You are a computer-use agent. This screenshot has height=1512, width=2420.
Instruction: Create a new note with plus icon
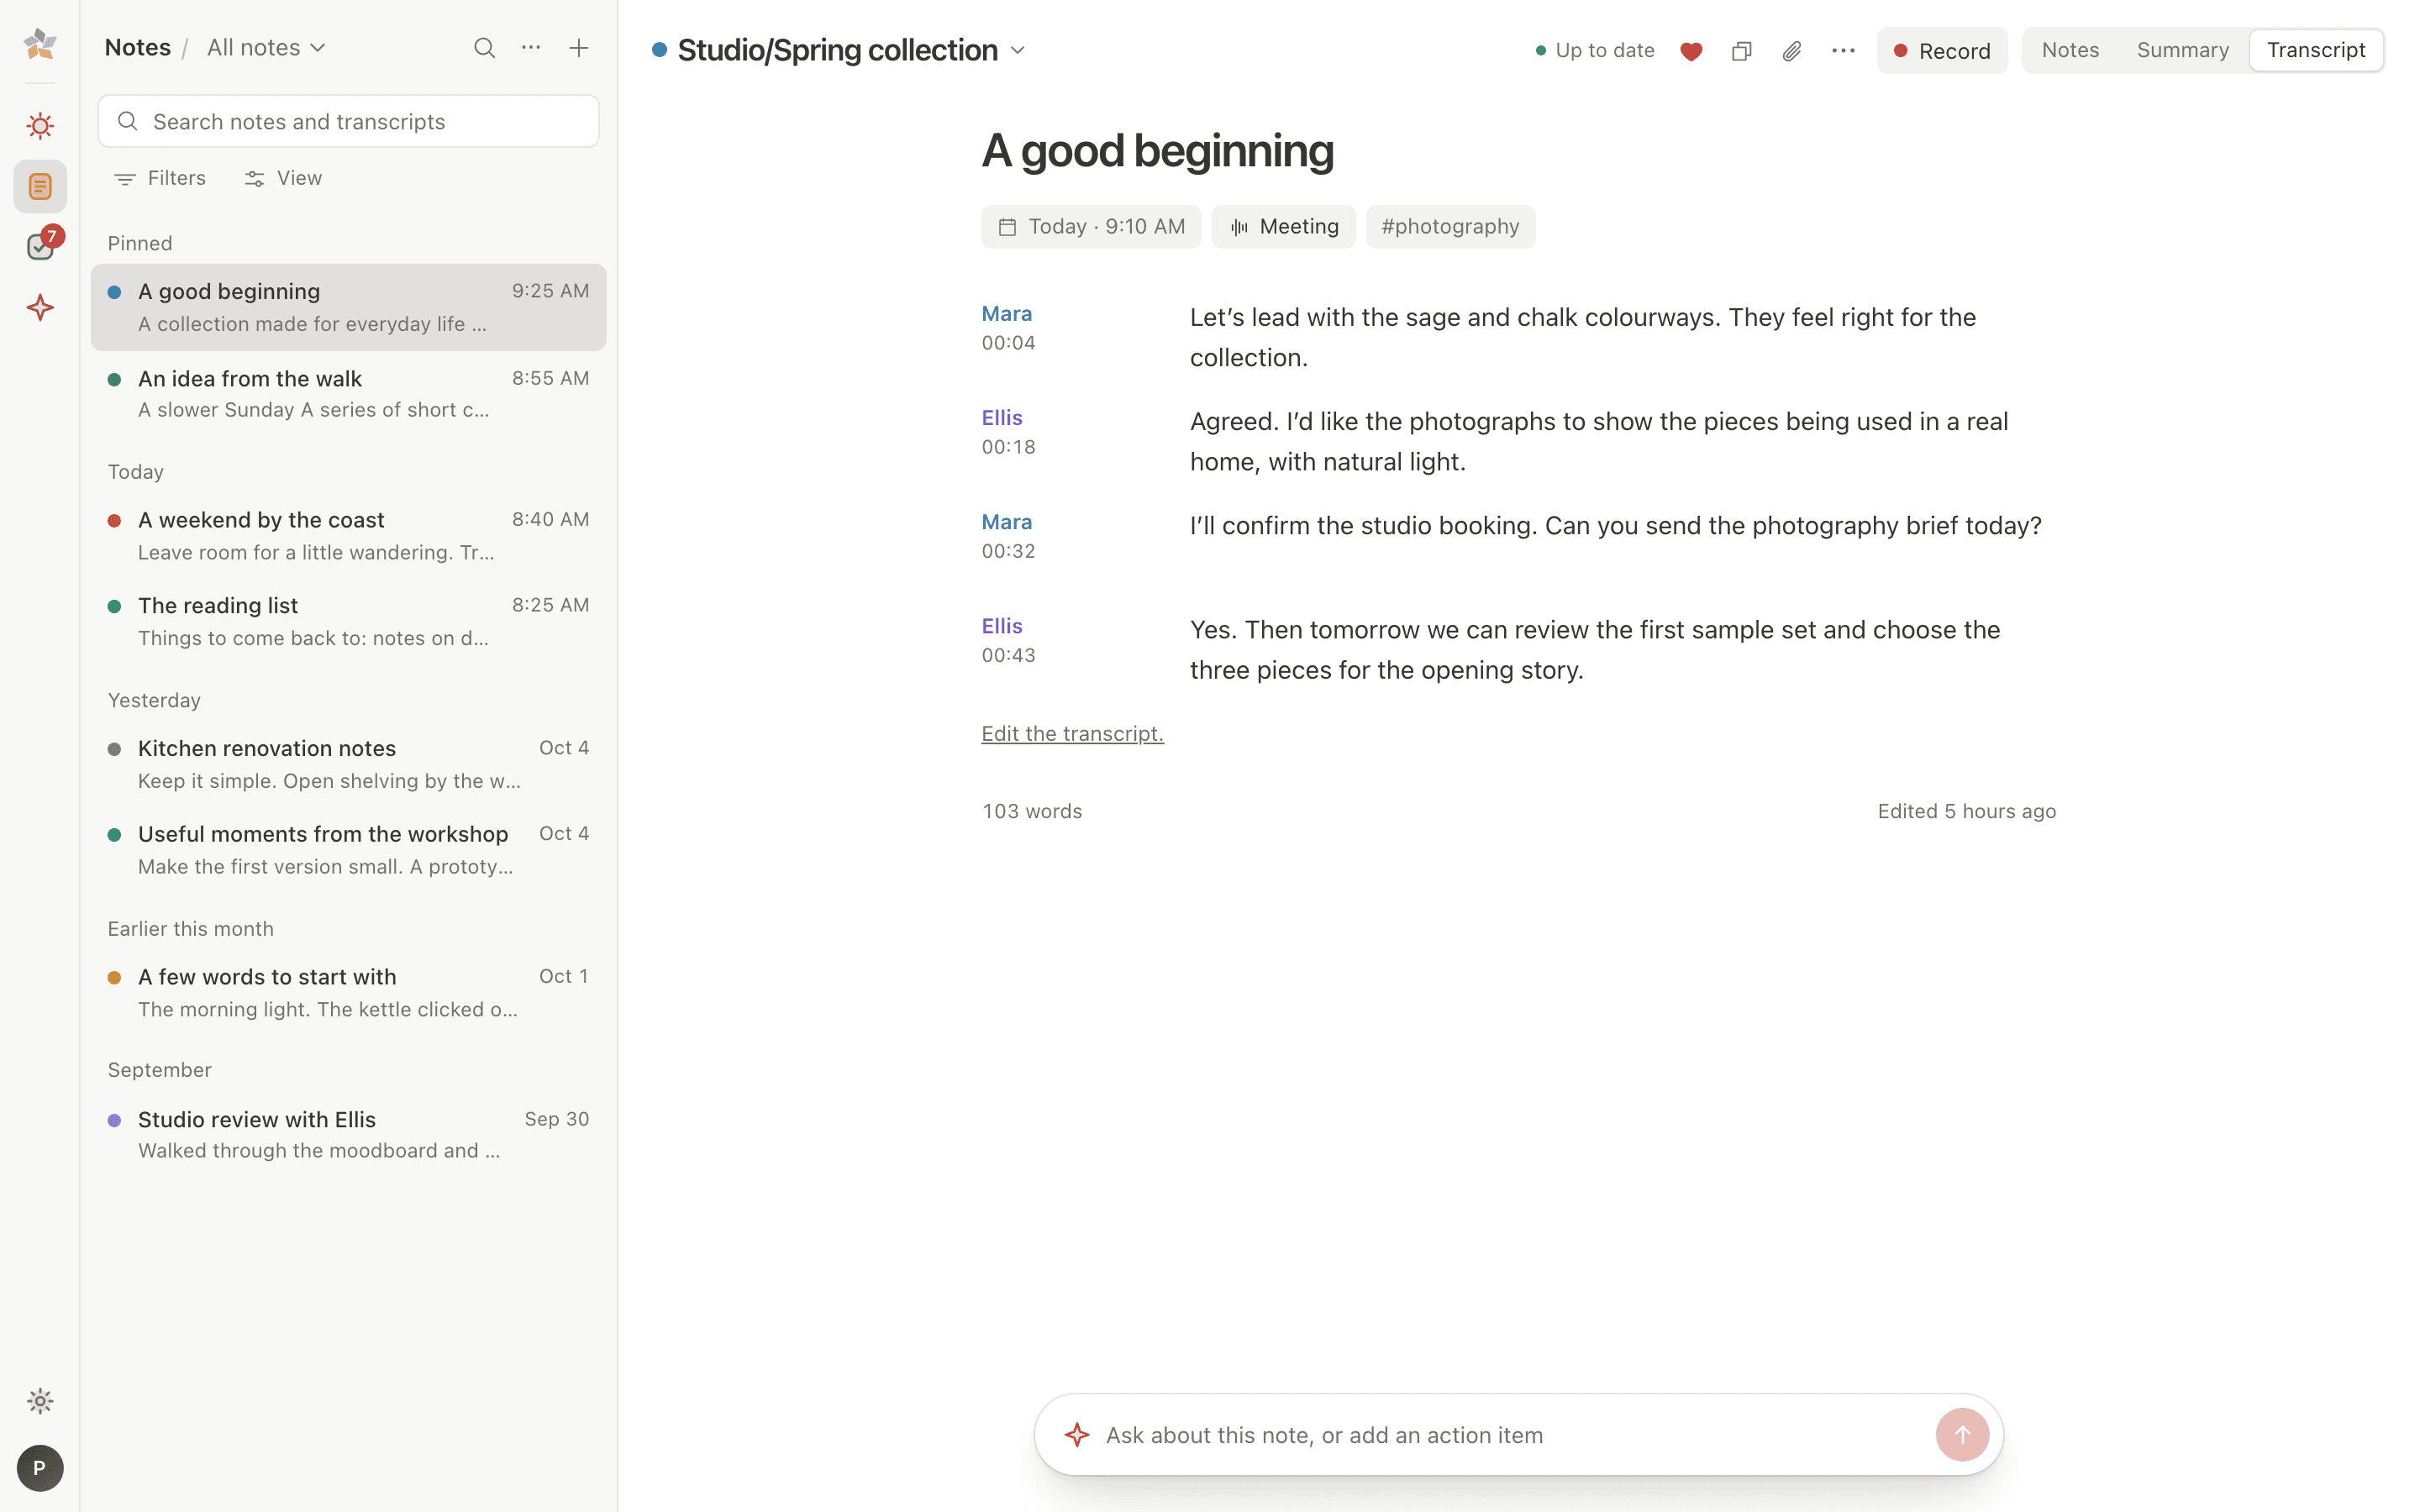[x=579, y=48]
